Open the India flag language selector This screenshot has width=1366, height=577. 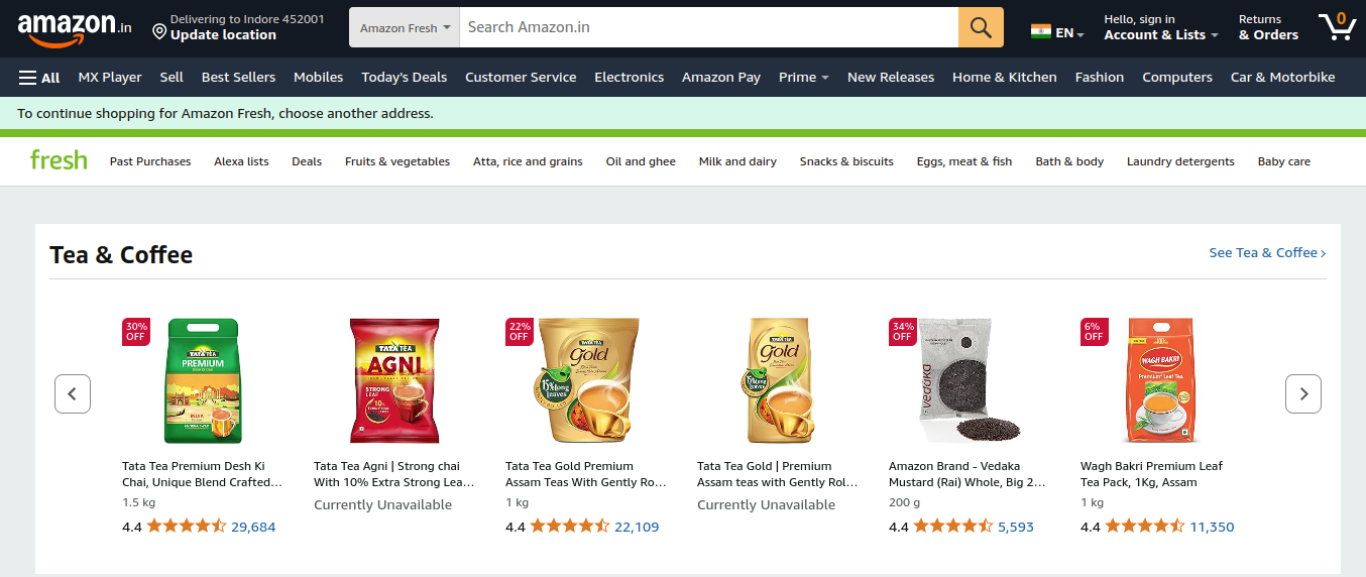coord(1057,32)
